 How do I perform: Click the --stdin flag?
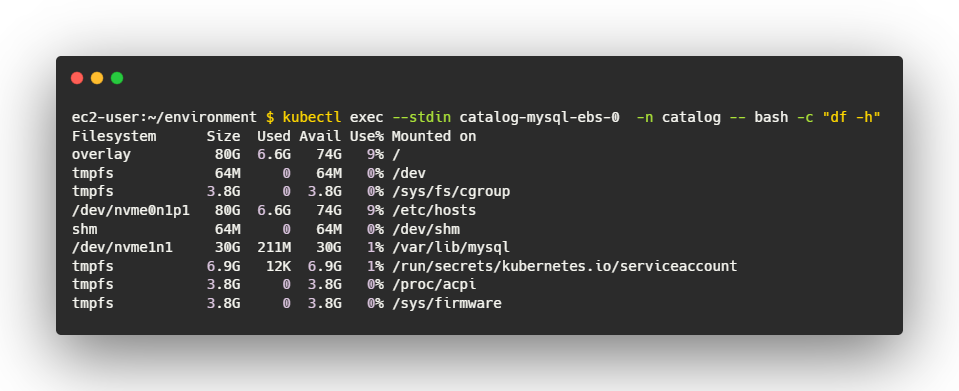pyautogui.click(x=421, y=117)
